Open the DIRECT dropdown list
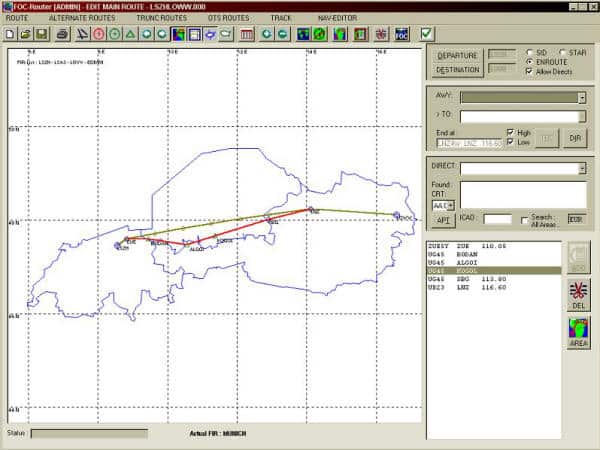The width and height of the screenshot is (600, 450). tap(581, 168)
